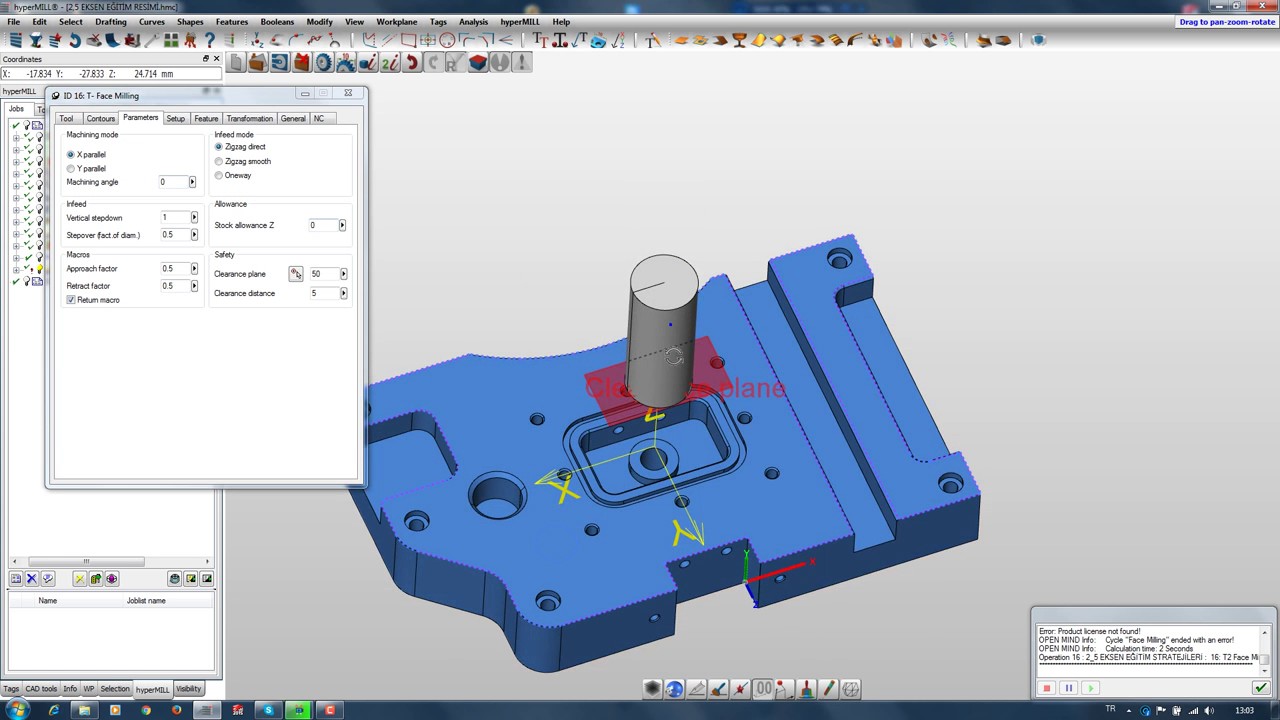Click the help question mark toolbar icon
Image resolution: width=1280 pixels, height=720 pixels.
coord(210,40)
